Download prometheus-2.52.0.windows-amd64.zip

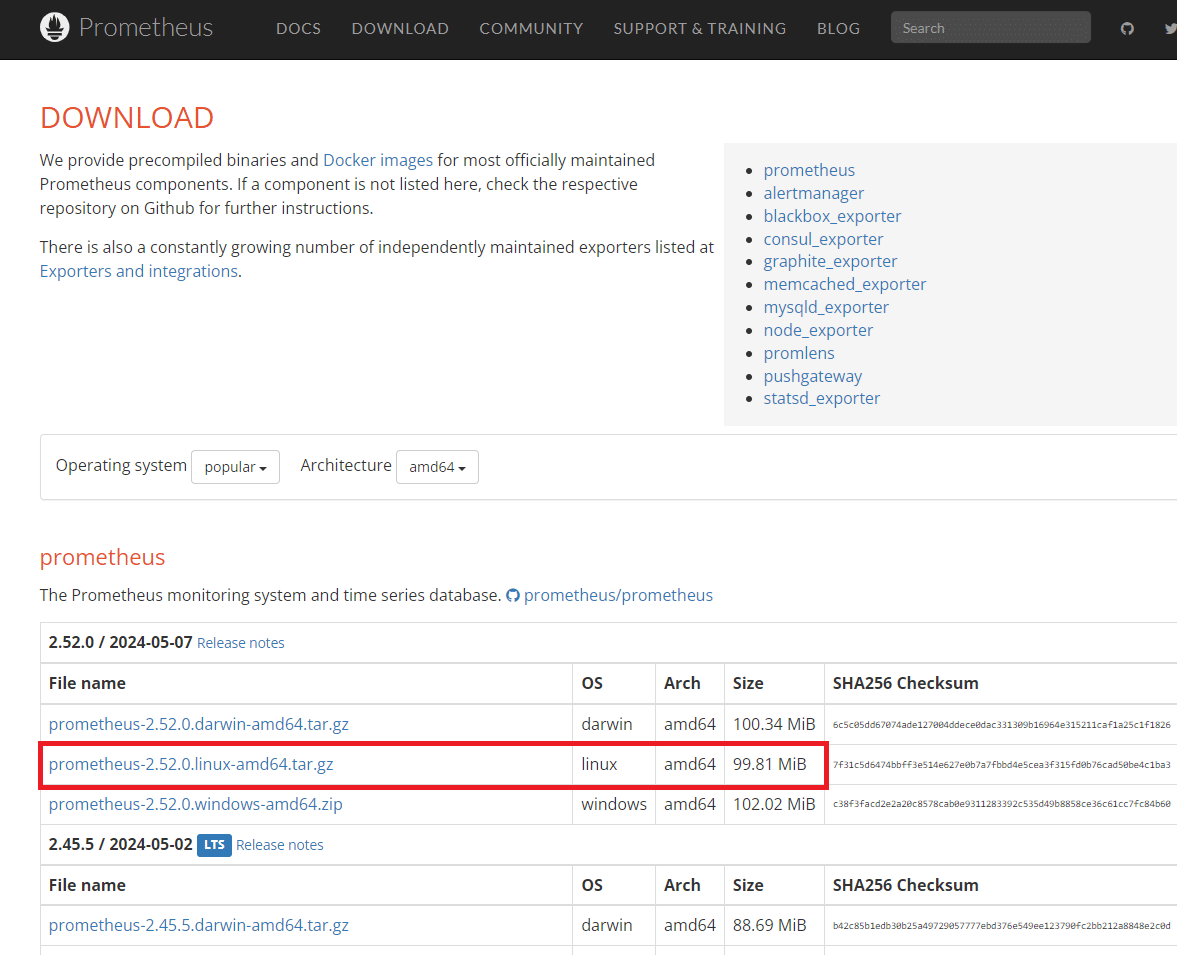click(x=196, y=804)
